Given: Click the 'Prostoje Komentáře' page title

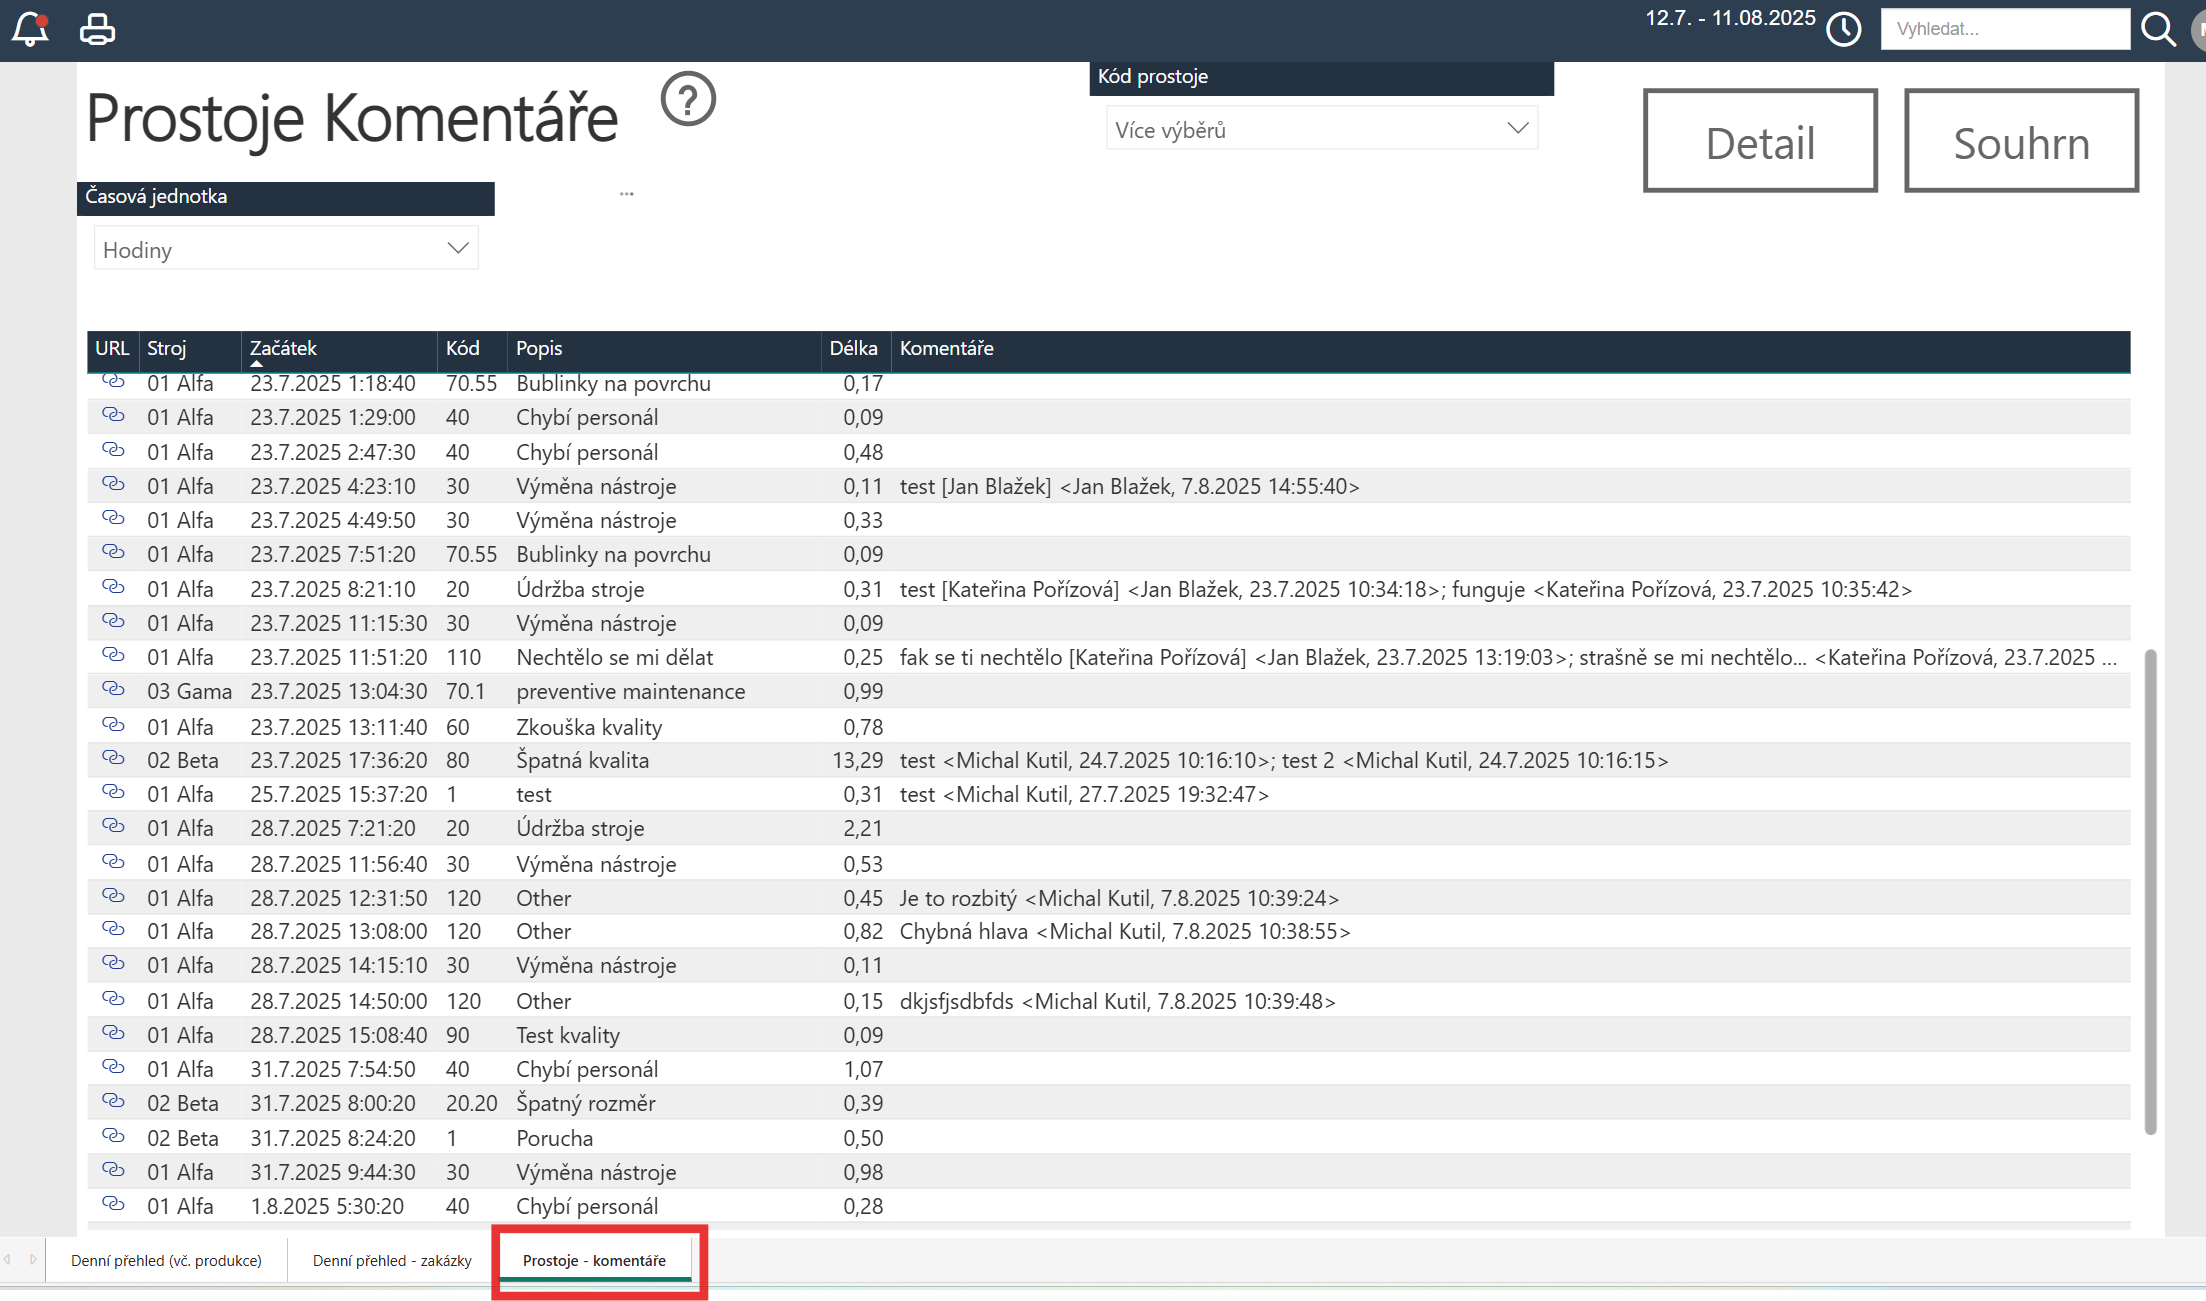Looking at the screenshot, I should coord(352,118).
